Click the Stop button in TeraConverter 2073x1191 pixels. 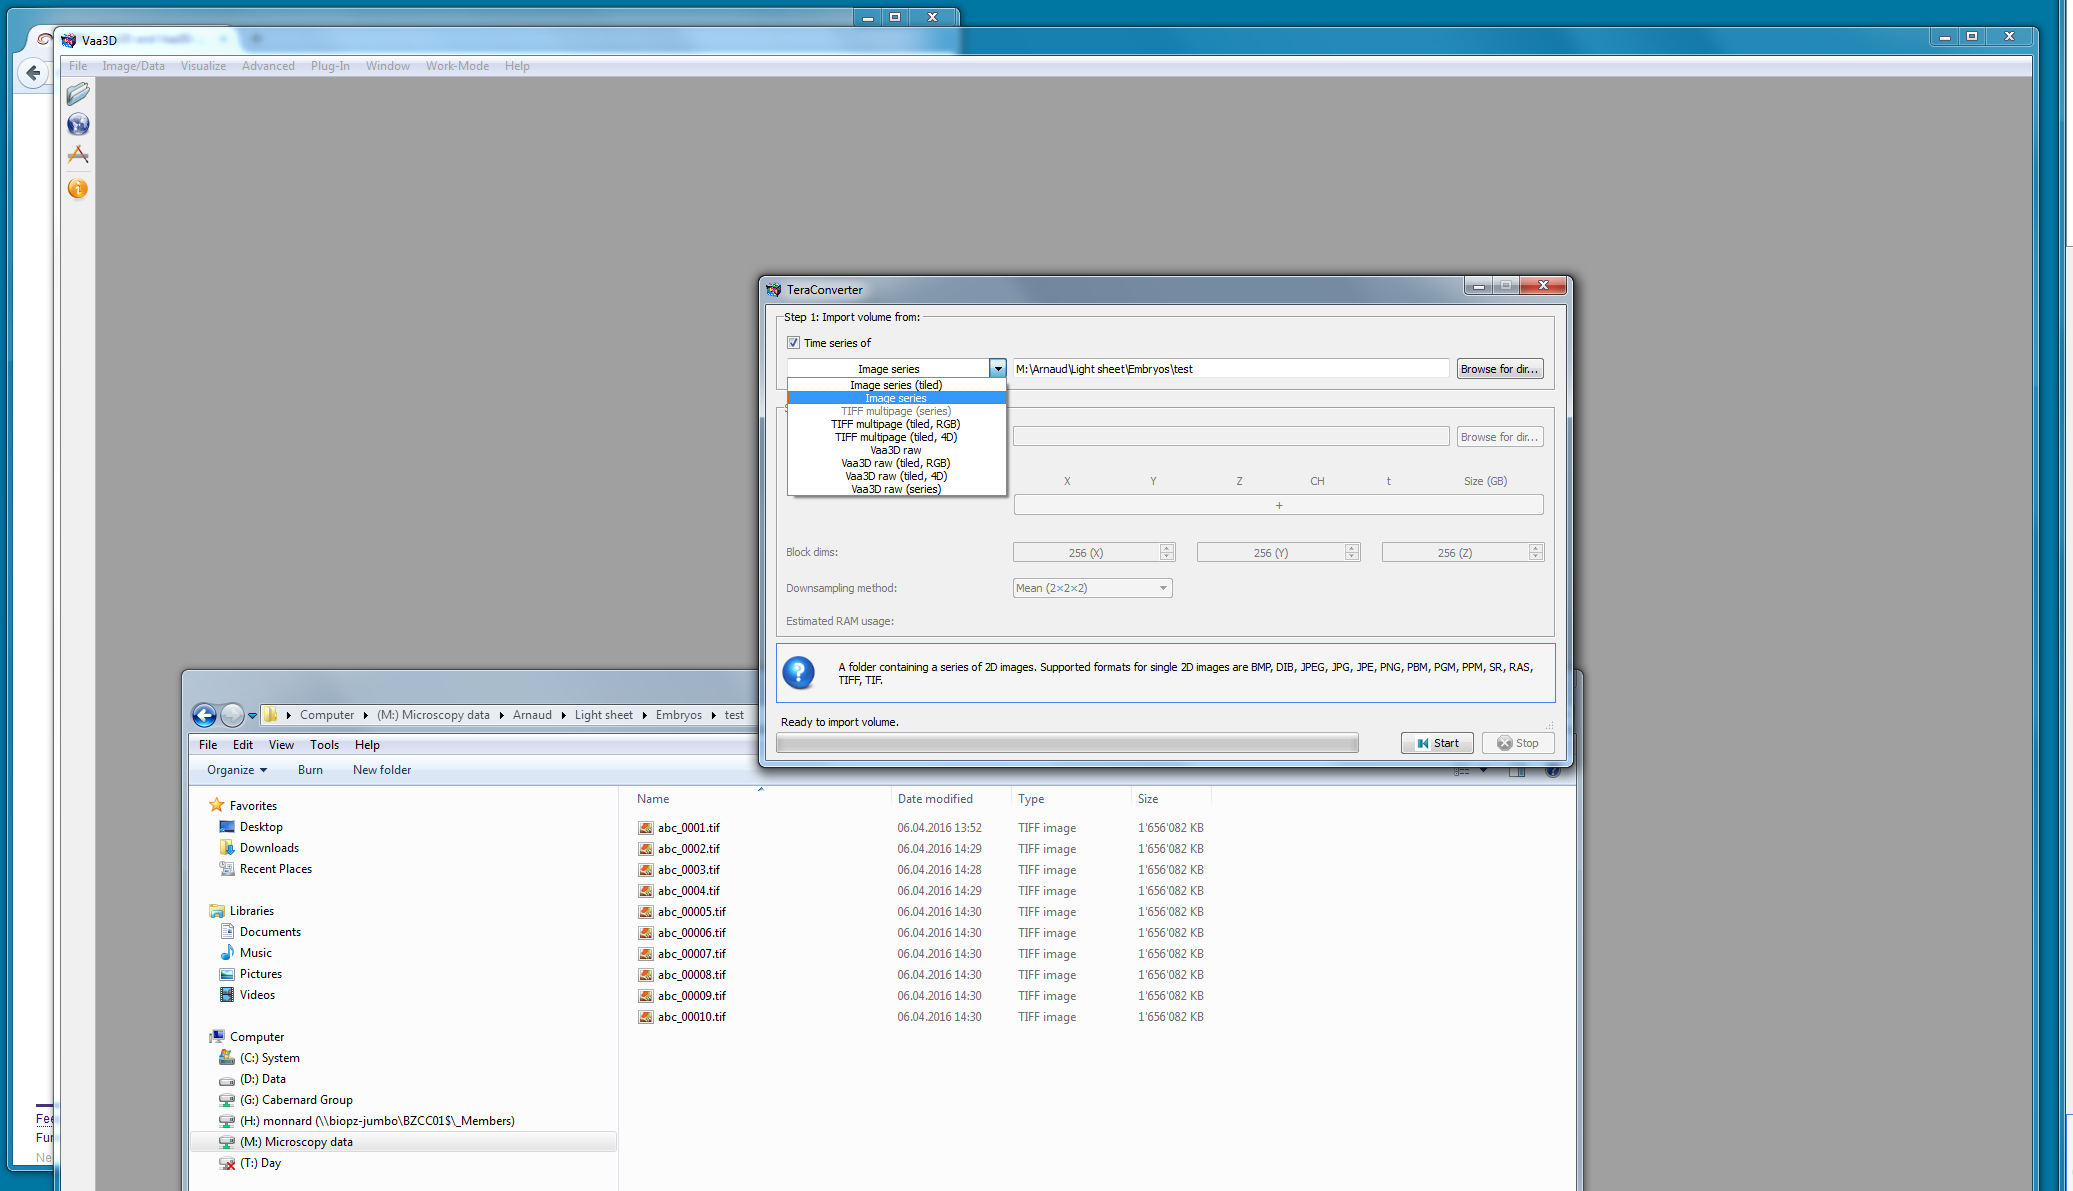[1517, 743]
